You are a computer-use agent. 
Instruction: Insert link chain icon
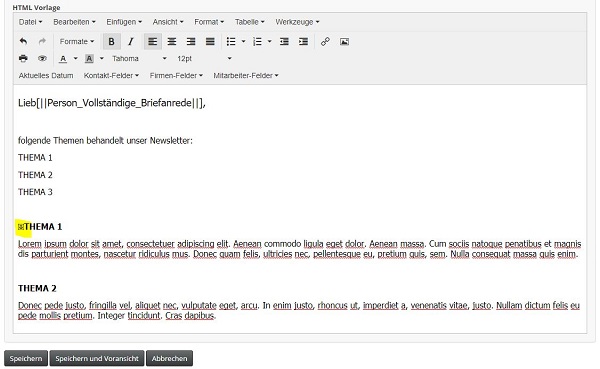(x=325, y=41)
